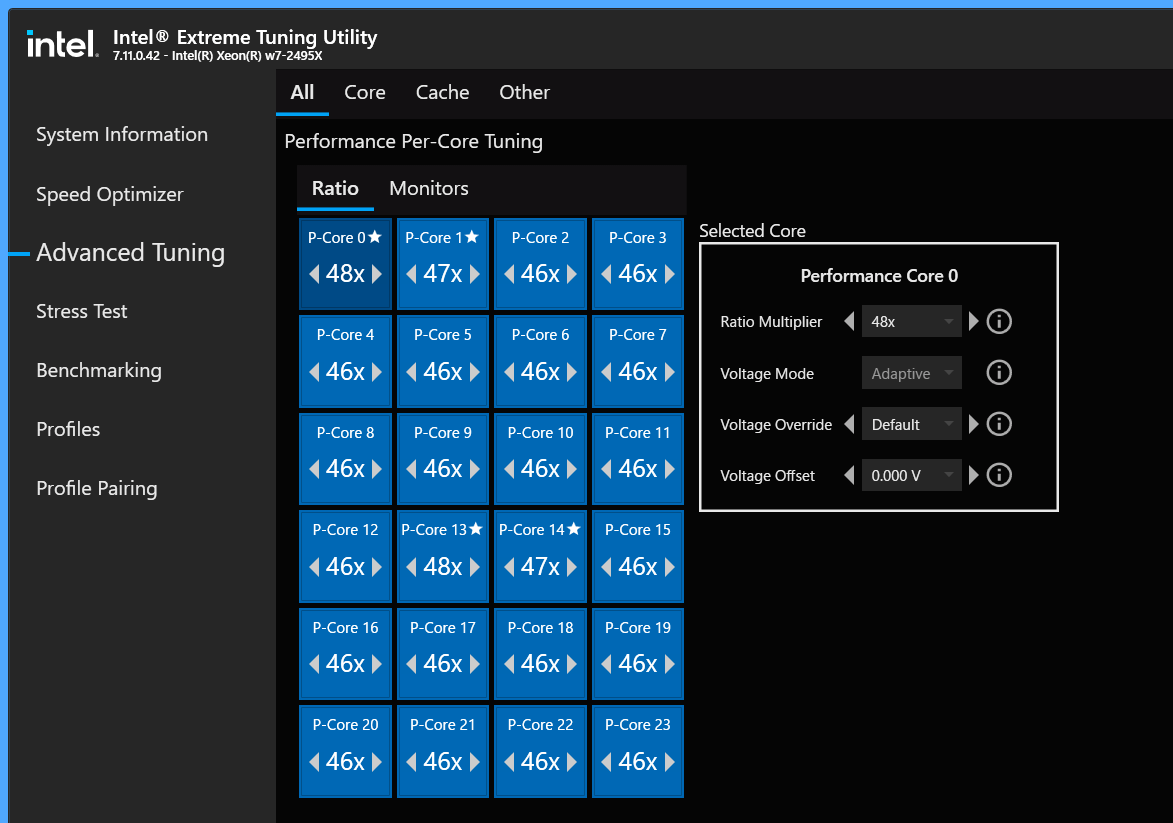
Task: Click the Intel logo
Action: (x=62, y=43)
